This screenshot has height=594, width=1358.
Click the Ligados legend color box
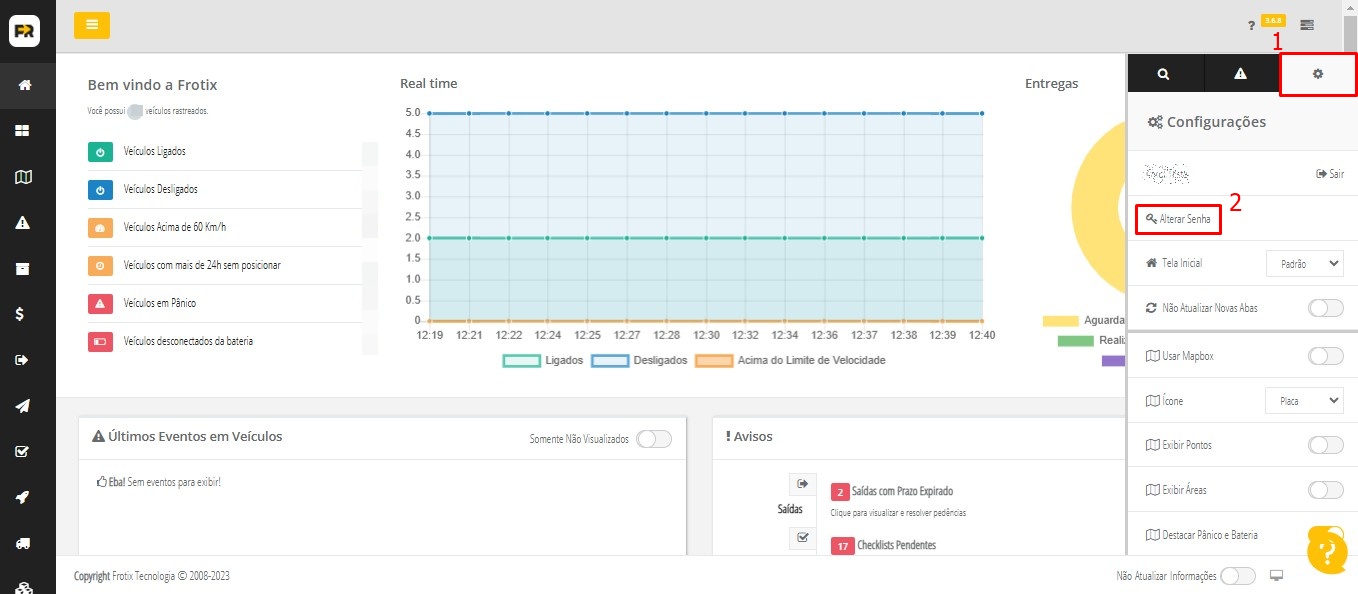(521, 360)
